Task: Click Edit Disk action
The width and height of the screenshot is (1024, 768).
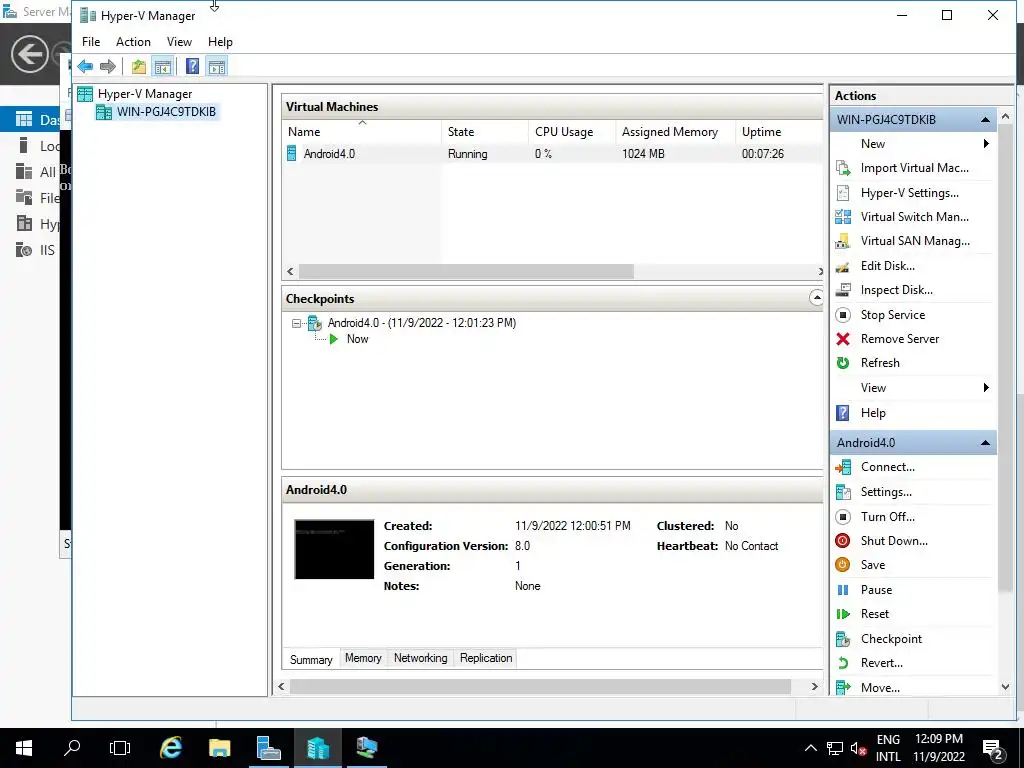Action: tap(888, 266)
